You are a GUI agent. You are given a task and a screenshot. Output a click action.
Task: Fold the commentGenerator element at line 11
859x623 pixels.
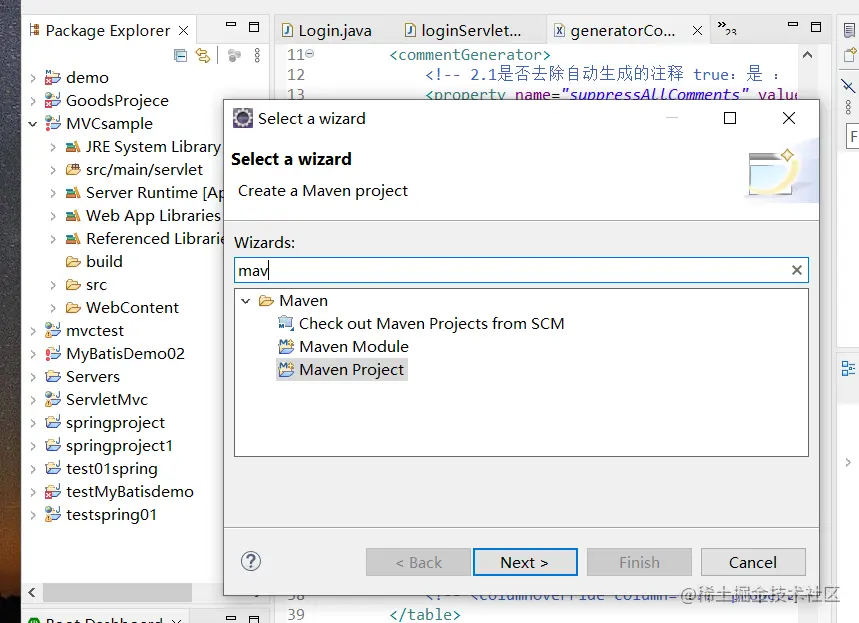point(310,54)
